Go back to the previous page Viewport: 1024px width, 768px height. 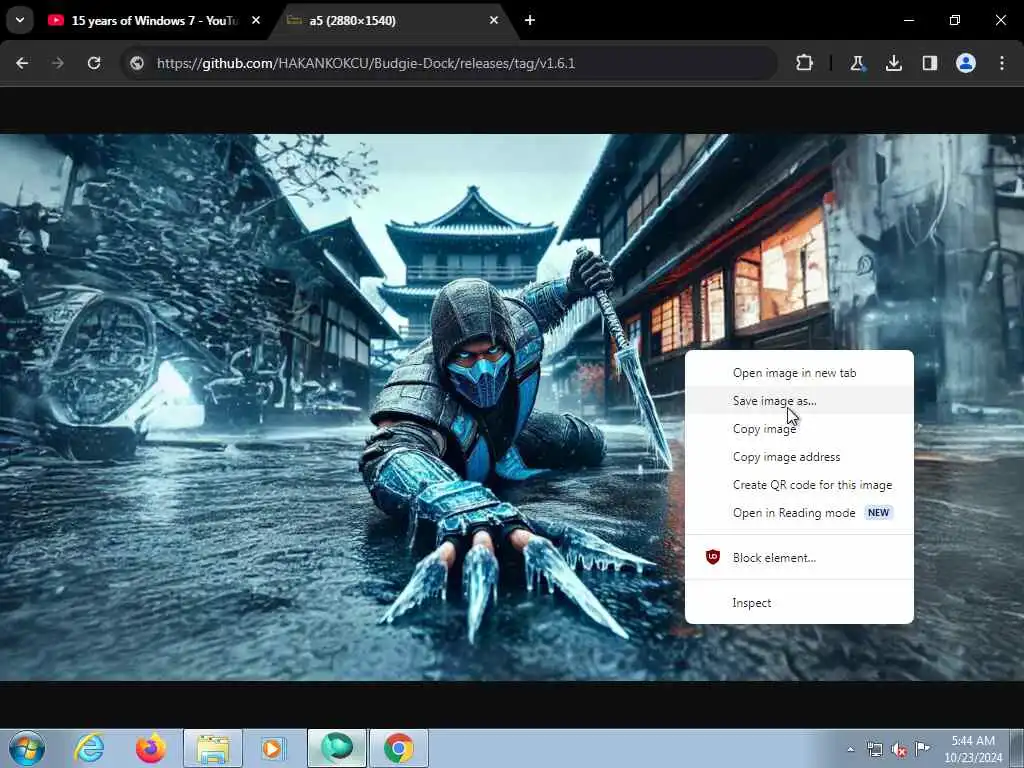pos(22,63)
